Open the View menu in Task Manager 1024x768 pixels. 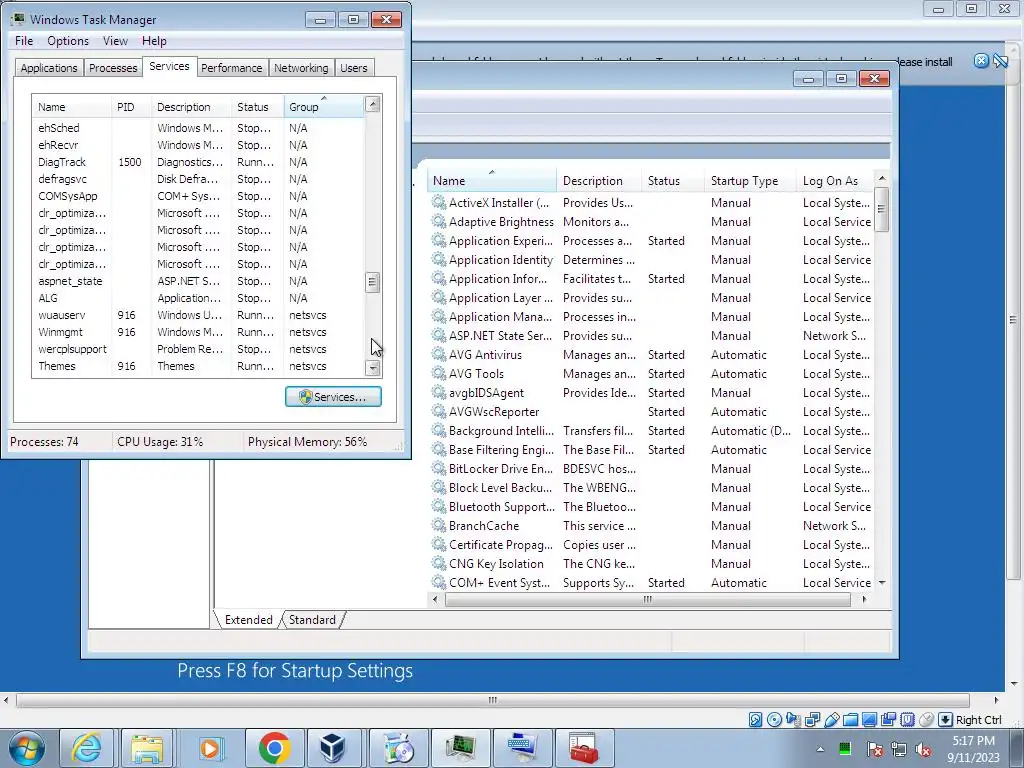[x=115, y=40]
